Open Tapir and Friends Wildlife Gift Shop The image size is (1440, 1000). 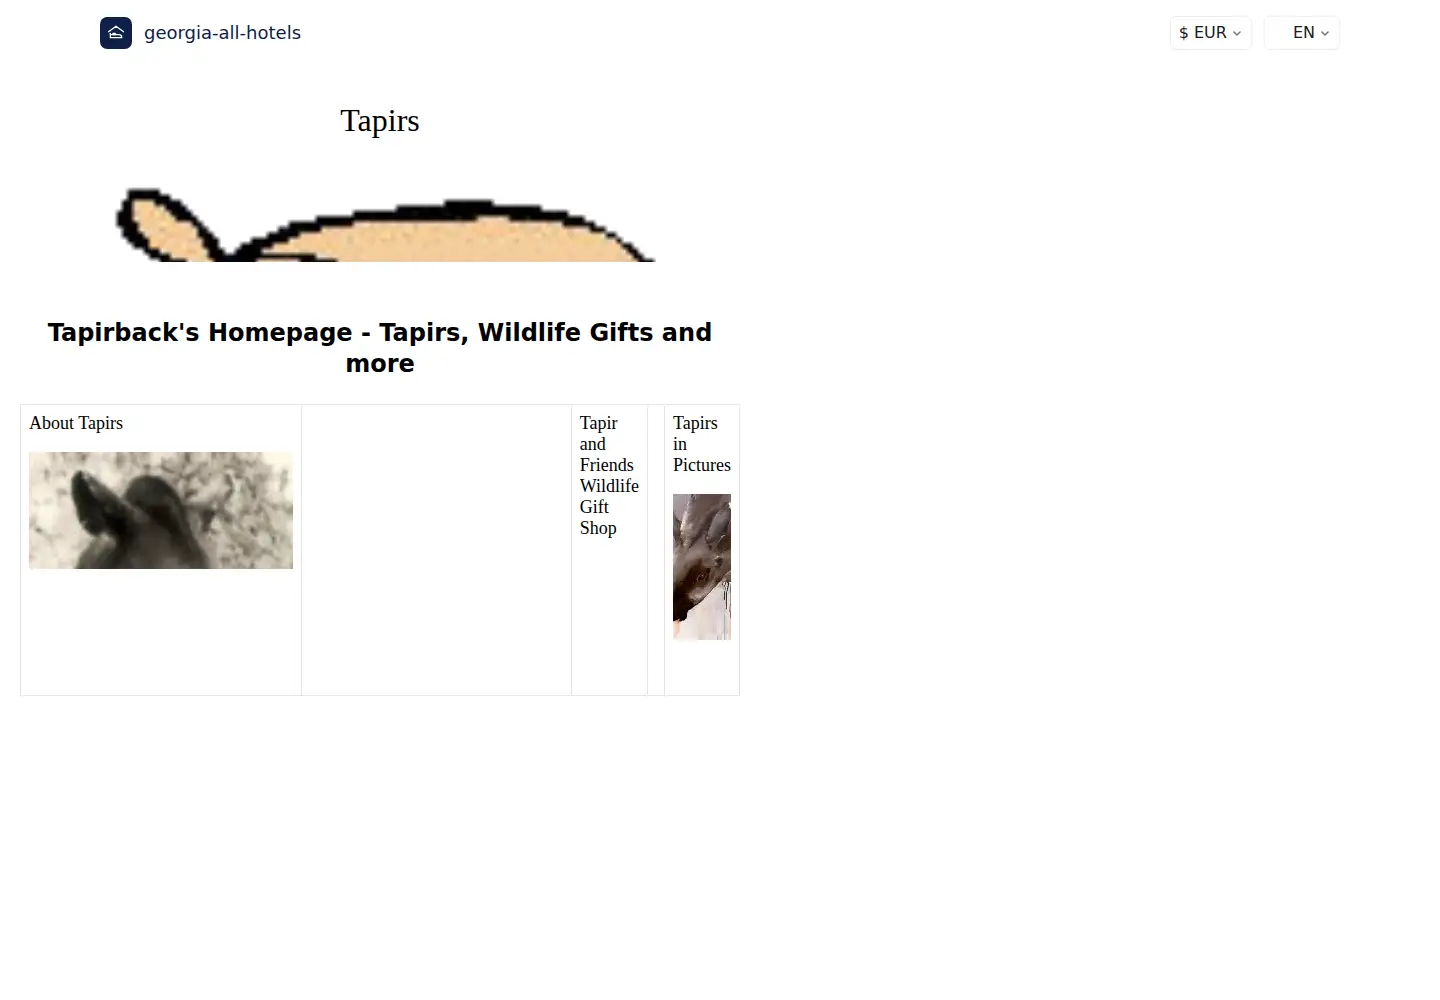click(x=609, y=475)
